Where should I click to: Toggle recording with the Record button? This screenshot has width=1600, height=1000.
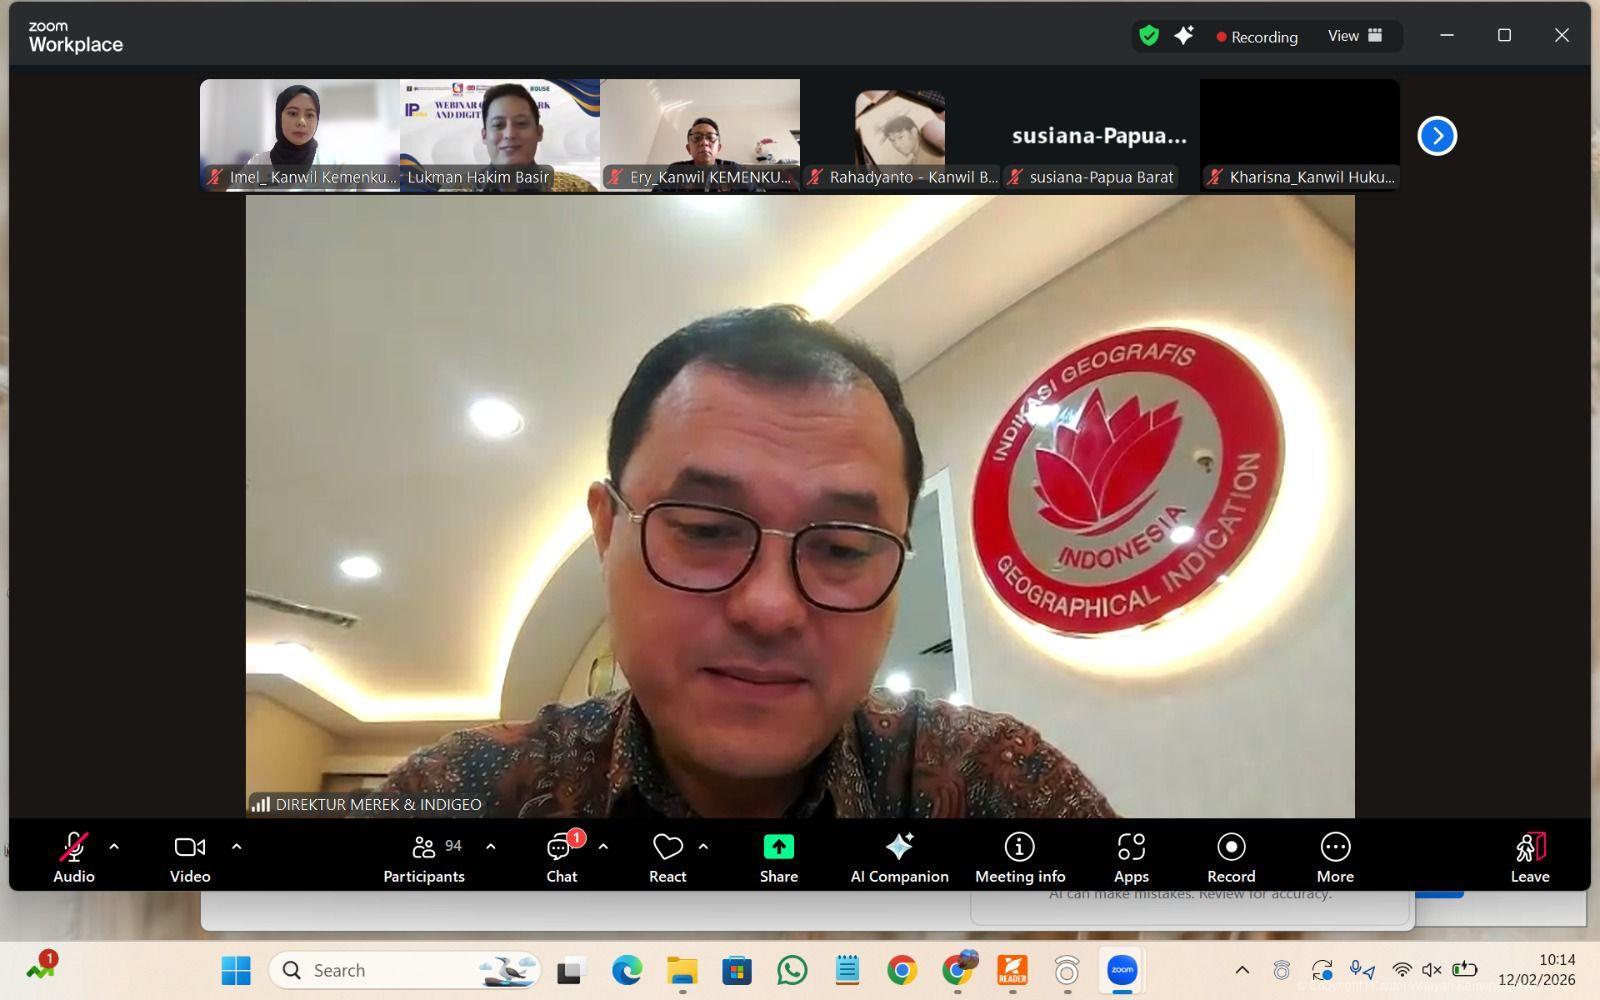pos(1230,858)
